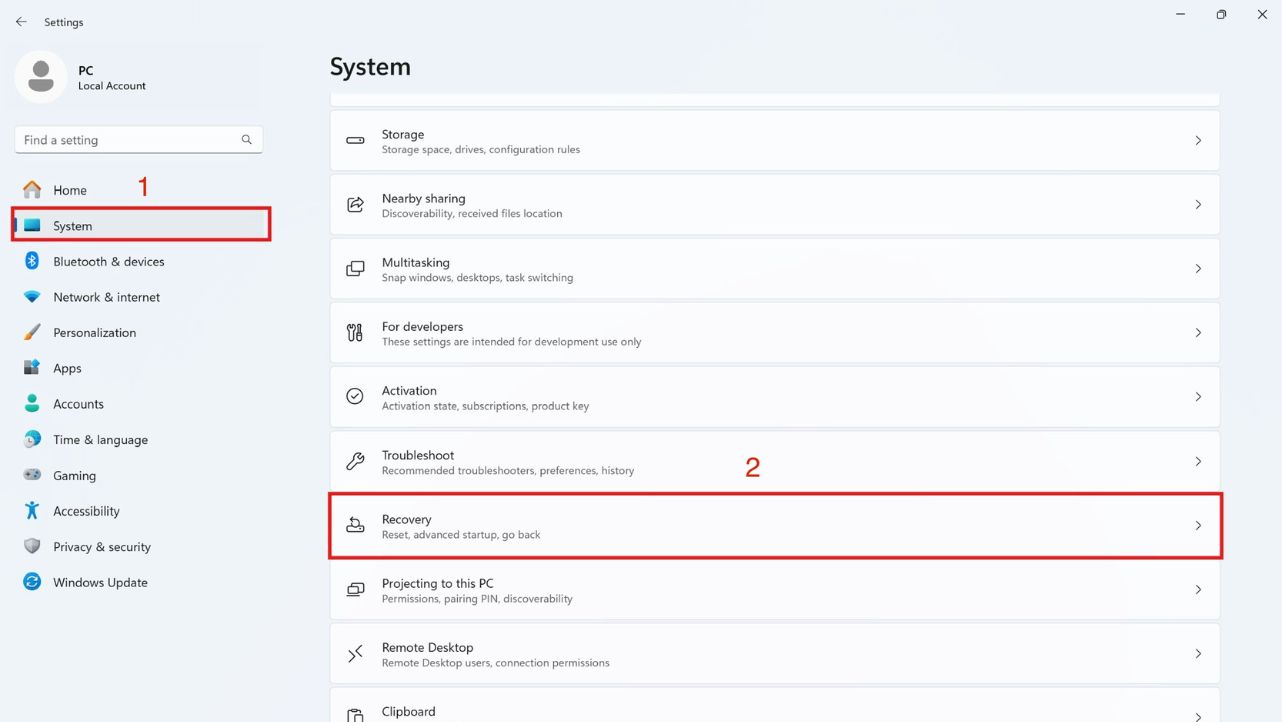Click the "System" page heading

pos(370,67)
